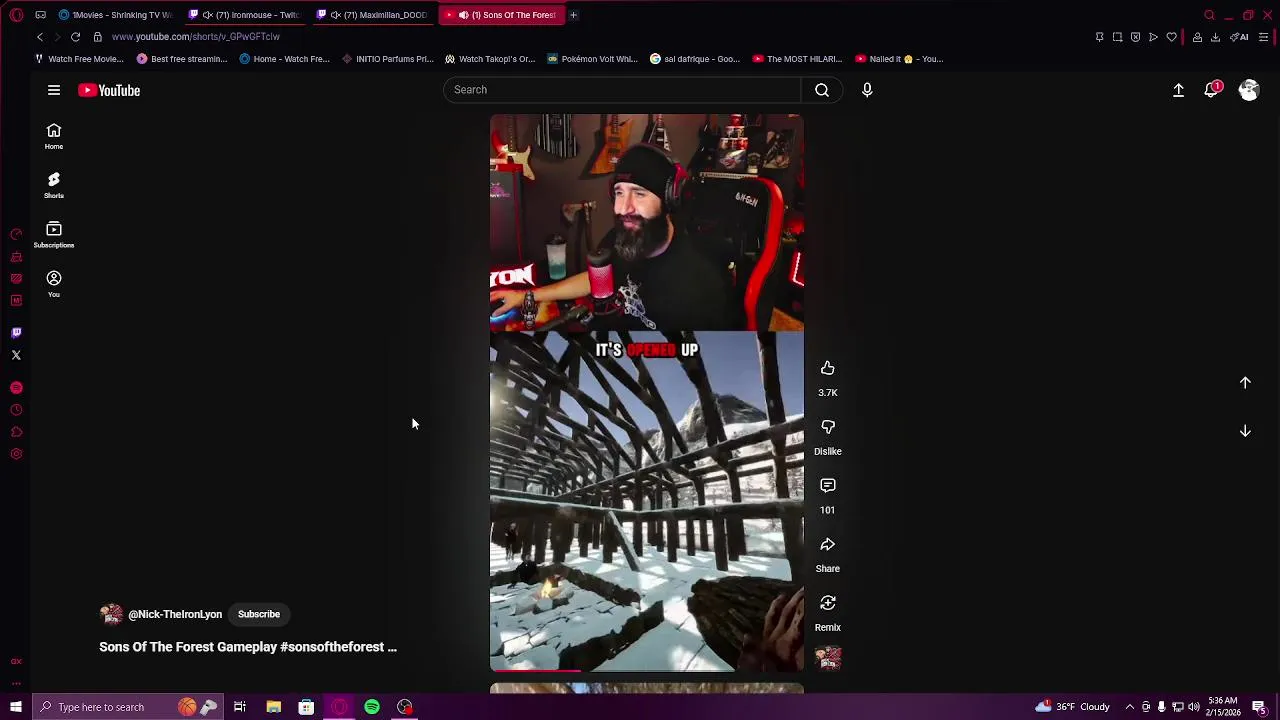Subscribe to Nick-TheIronLyon
This screenshot has width=1280, height=720.
(259, 614)
